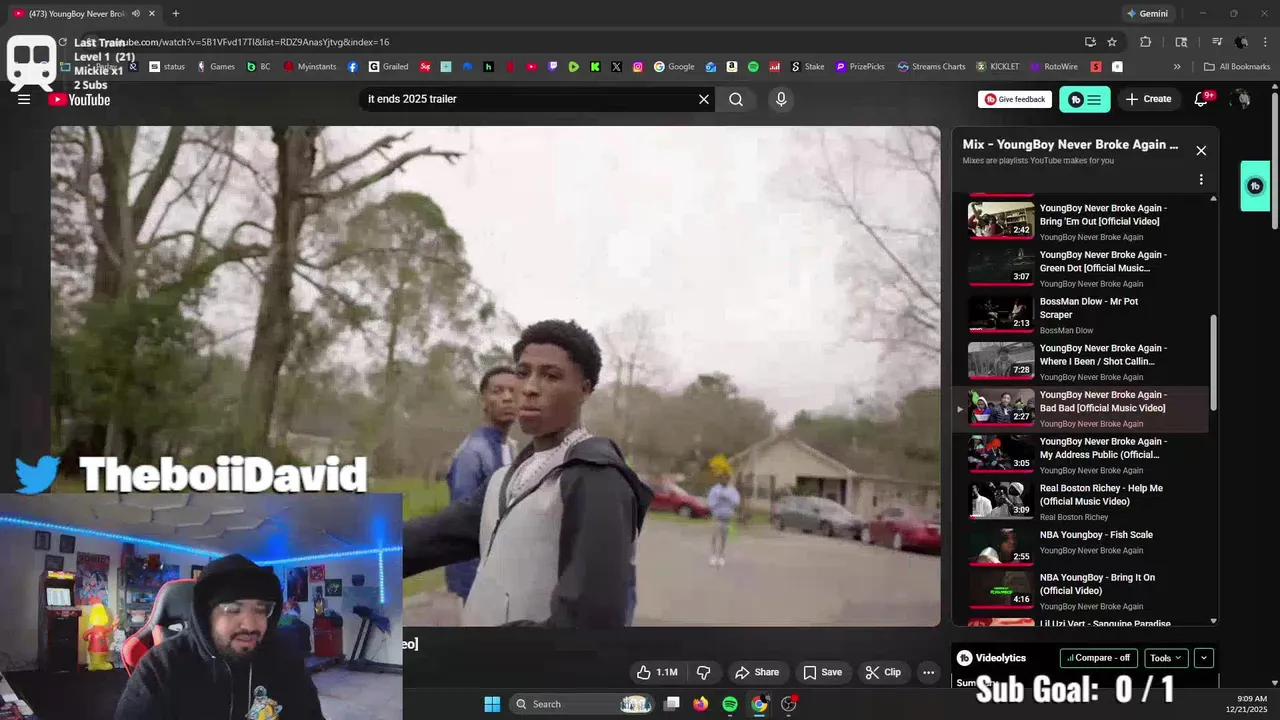
Task: Collapse the Videolytics panel chevron
Action: point(1204,658)
